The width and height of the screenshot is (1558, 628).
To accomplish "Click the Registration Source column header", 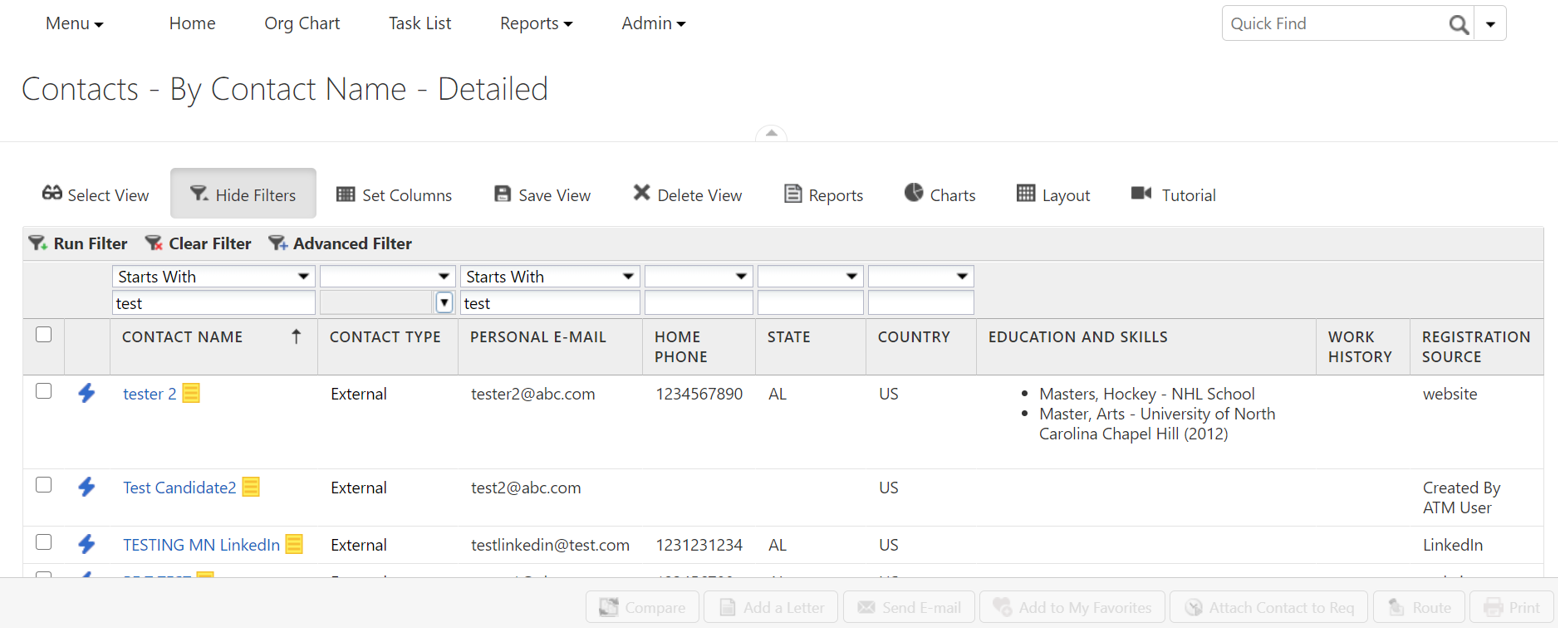I will pos(1476,347).
